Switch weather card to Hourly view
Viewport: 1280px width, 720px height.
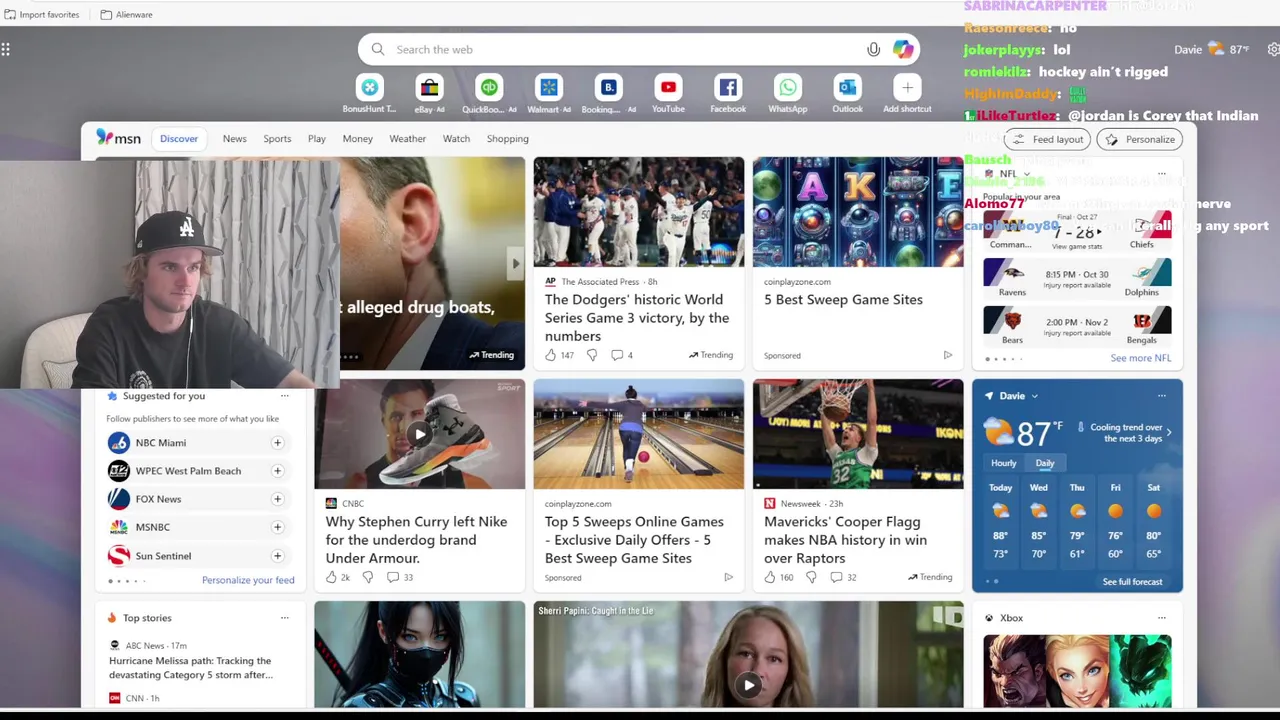(1003, 463)
